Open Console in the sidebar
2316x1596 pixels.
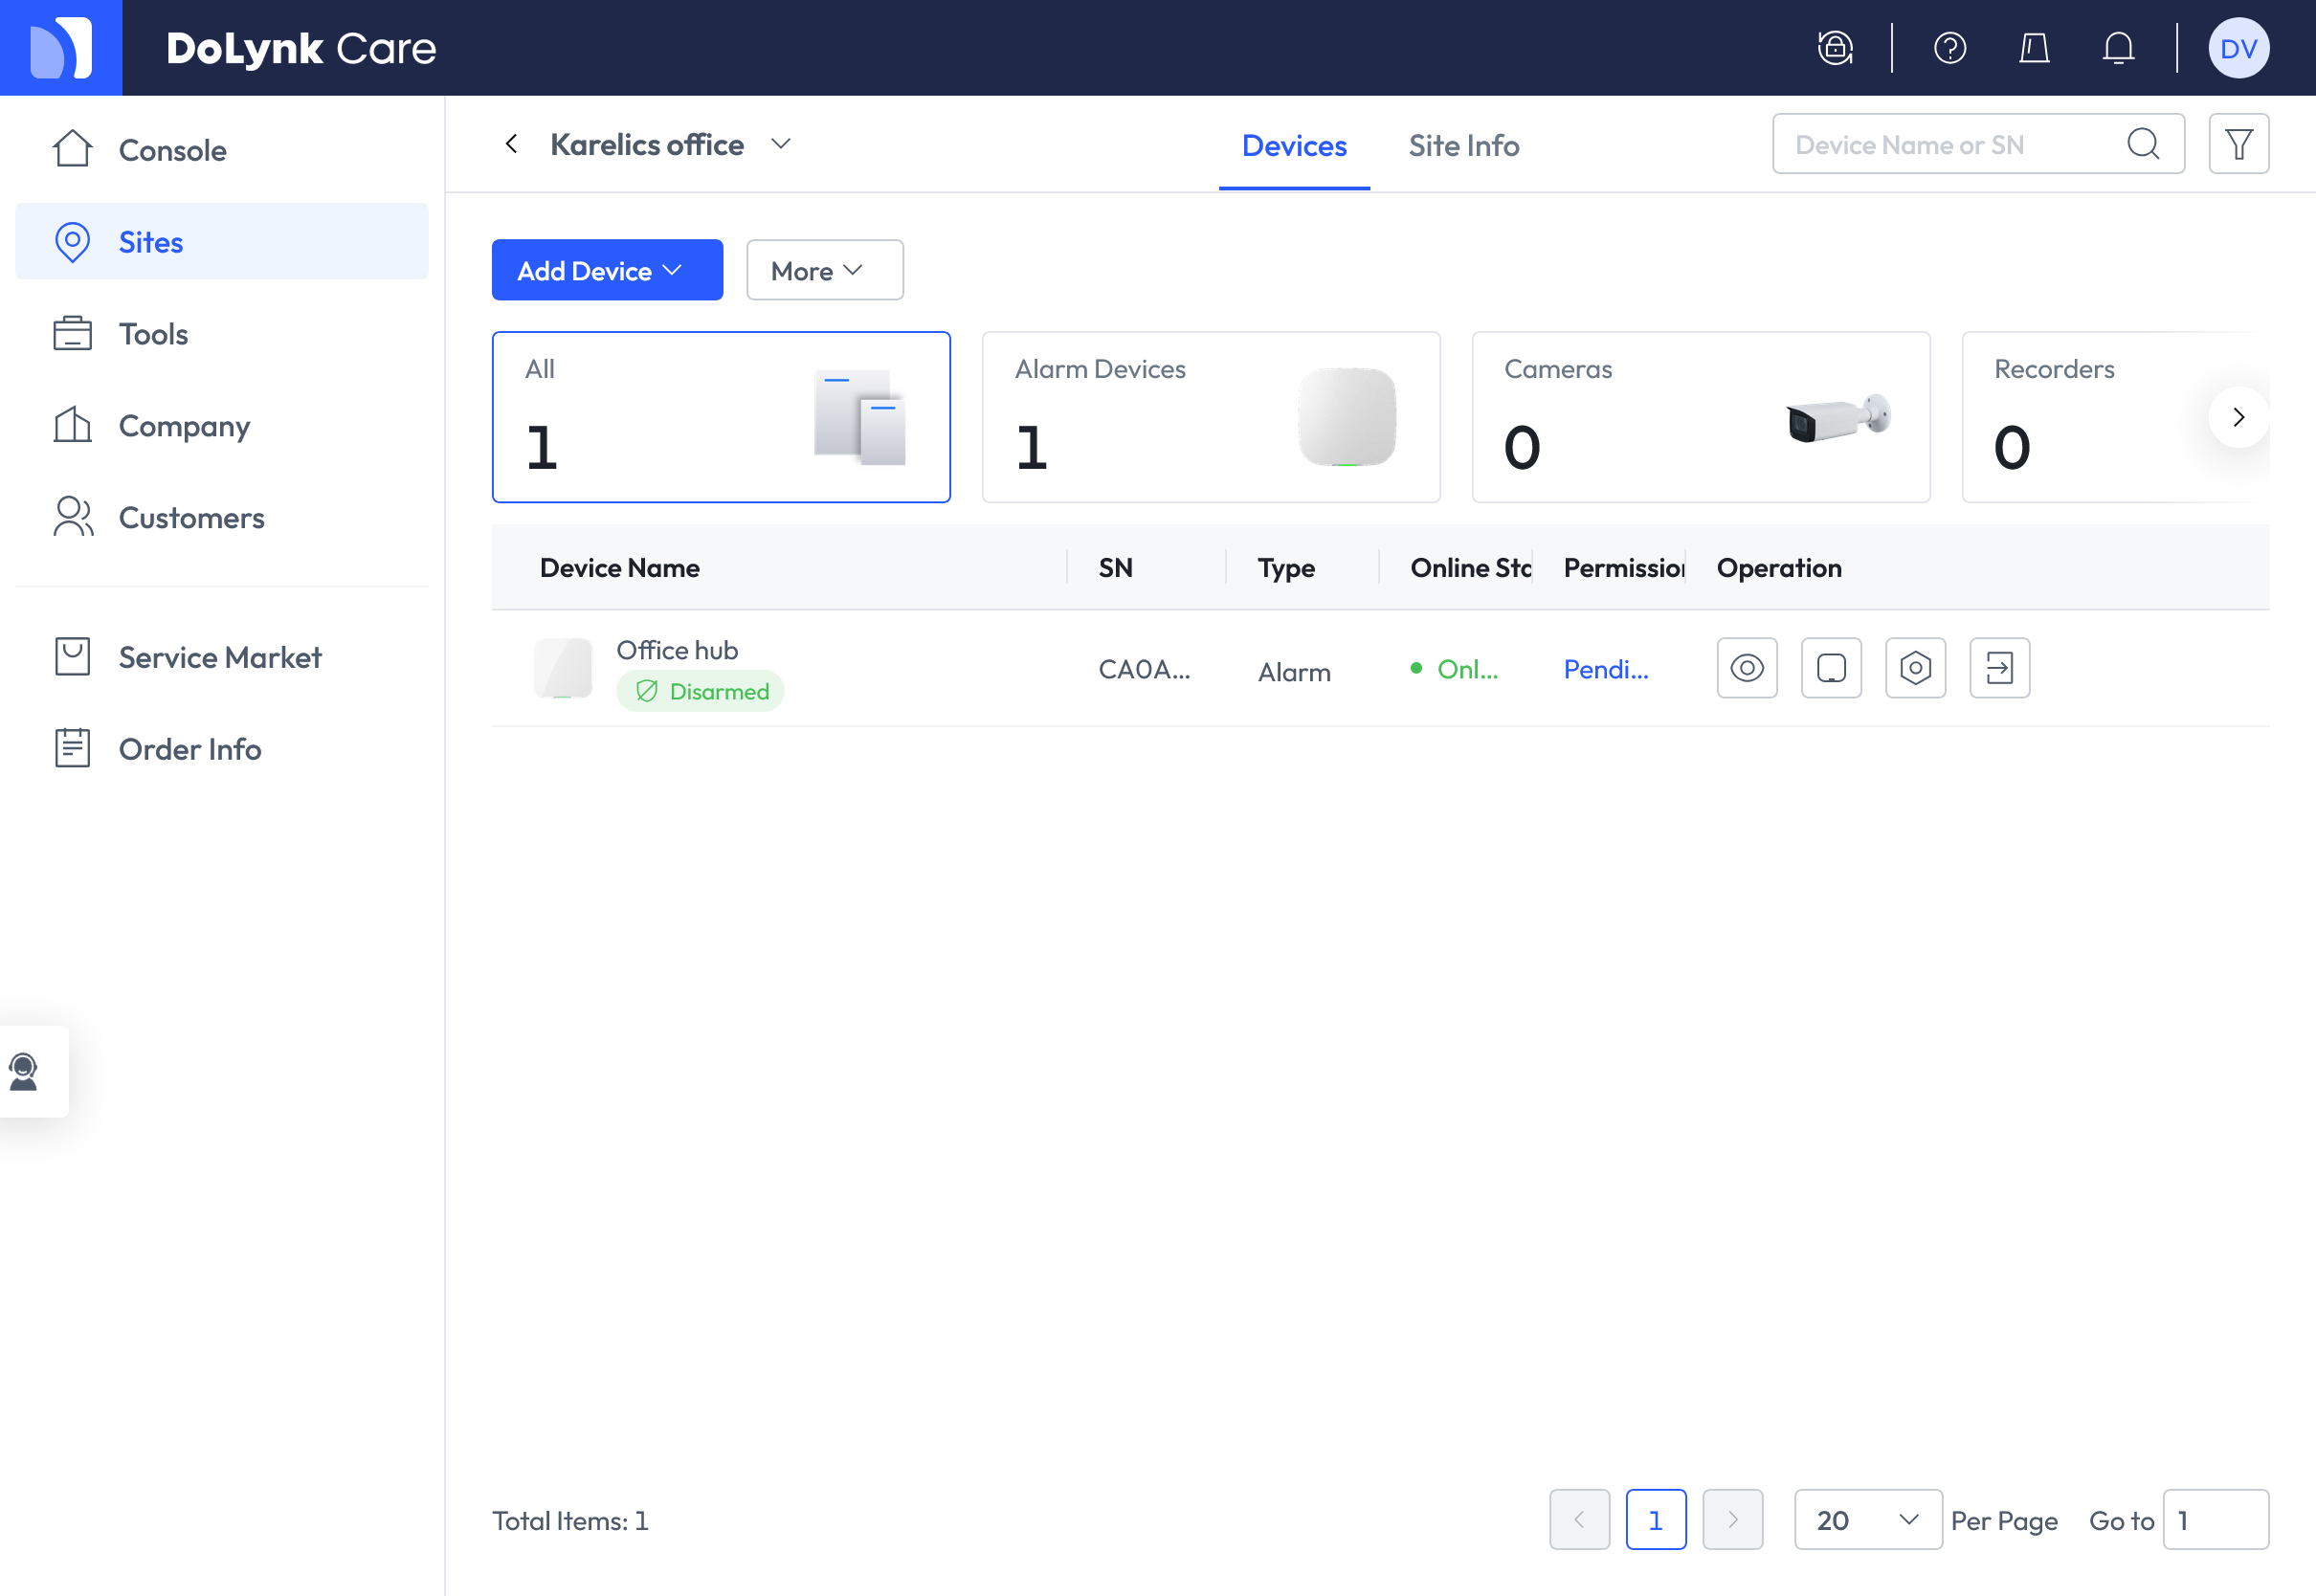pos(222,150)
